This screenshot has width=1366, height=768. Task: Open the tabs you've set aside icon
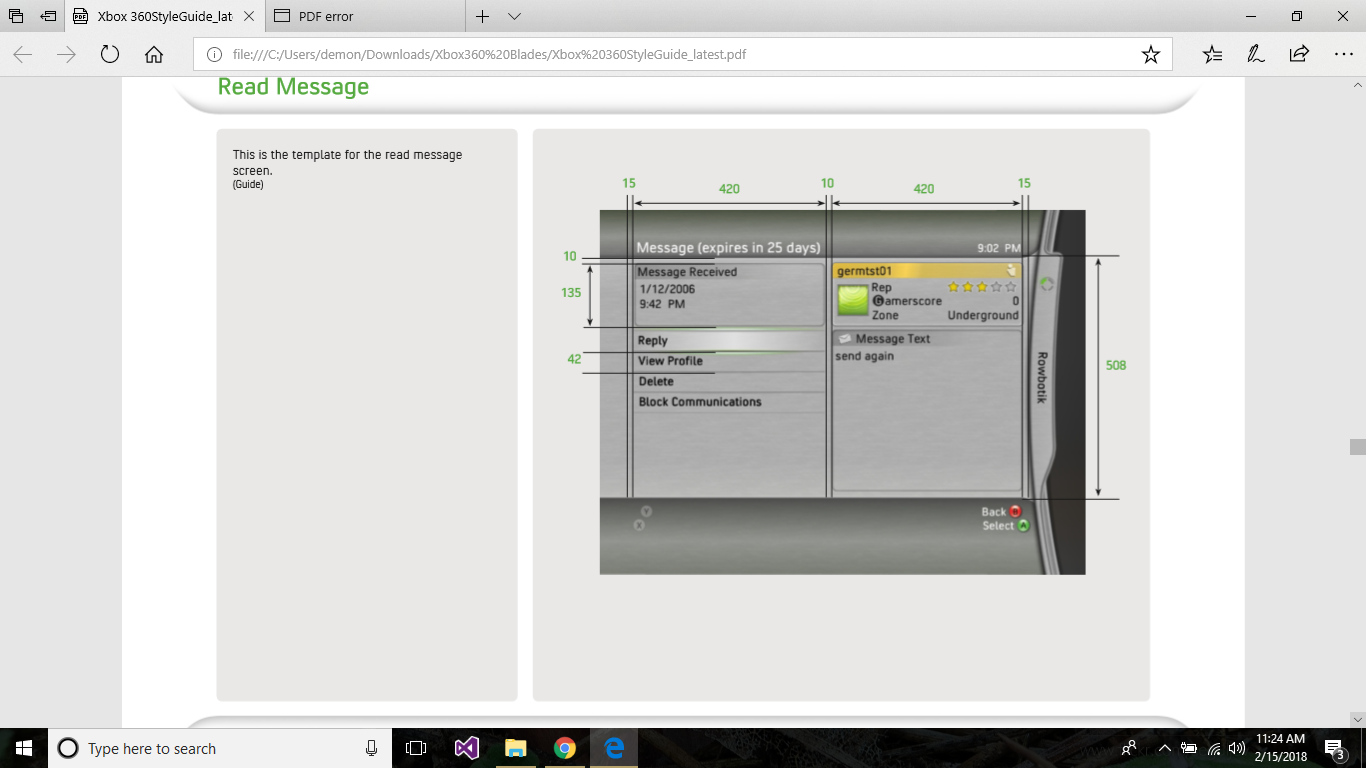coord(16,16)
